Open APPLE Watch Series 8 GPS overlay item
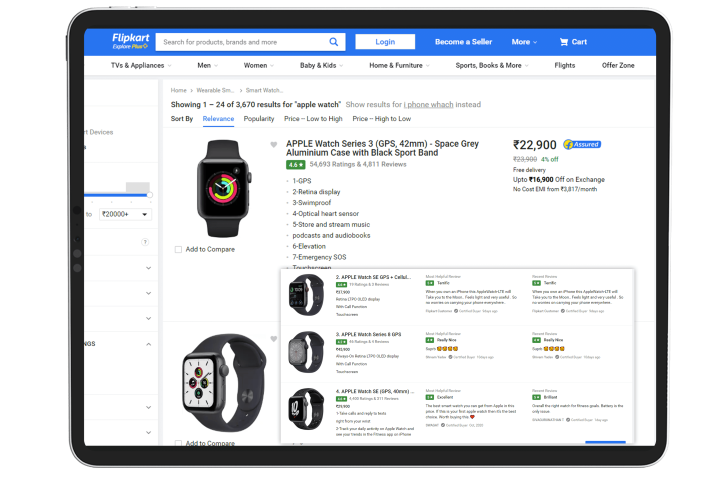Image resolution: width=713 pixels, height=480 pixels. 368,334
